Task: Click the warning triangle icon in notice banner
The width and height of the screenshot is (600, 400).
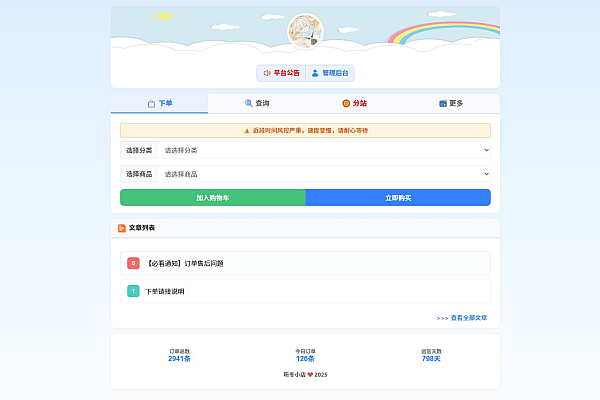Action: pyautogui.click(x=247, y=131)
